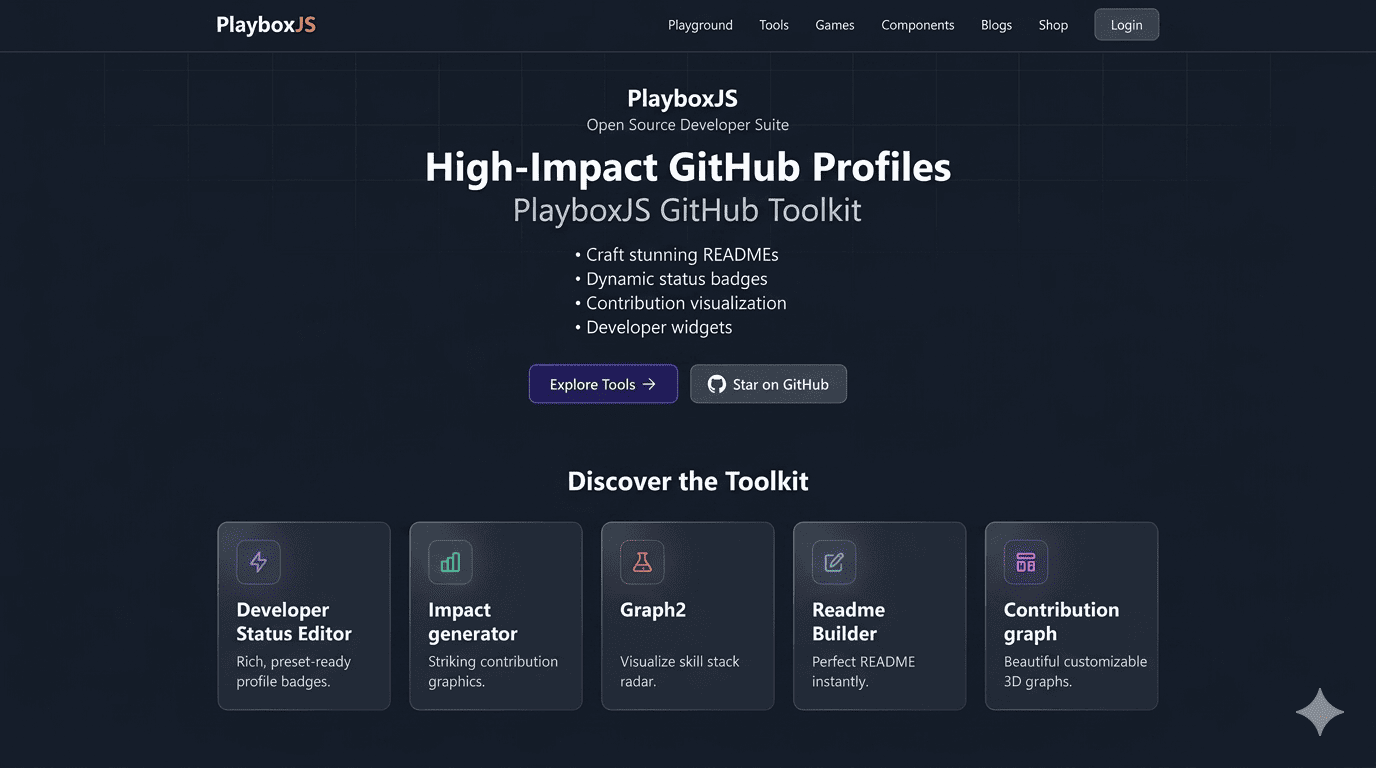Click the PlayboxJS logo
1376x768 pixels.
pos(265,24)
